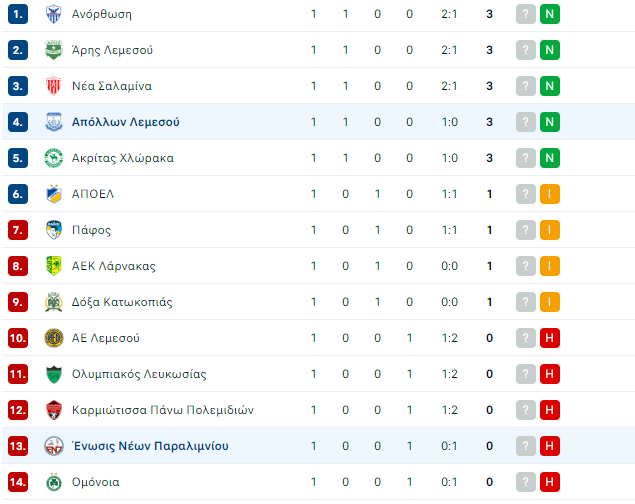Click grey upcoming-match badge for Άρης Λεμεσού
635x504 pixels.
pyautogui.click(x=526, y=50)
